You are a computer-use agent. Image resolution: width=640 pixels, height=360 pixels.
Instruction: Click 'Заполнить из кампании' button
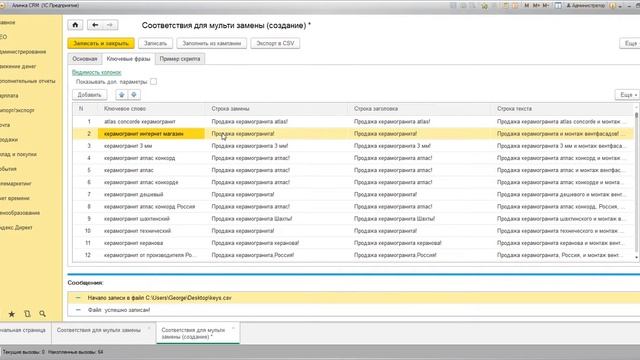[x=211, y=43]
